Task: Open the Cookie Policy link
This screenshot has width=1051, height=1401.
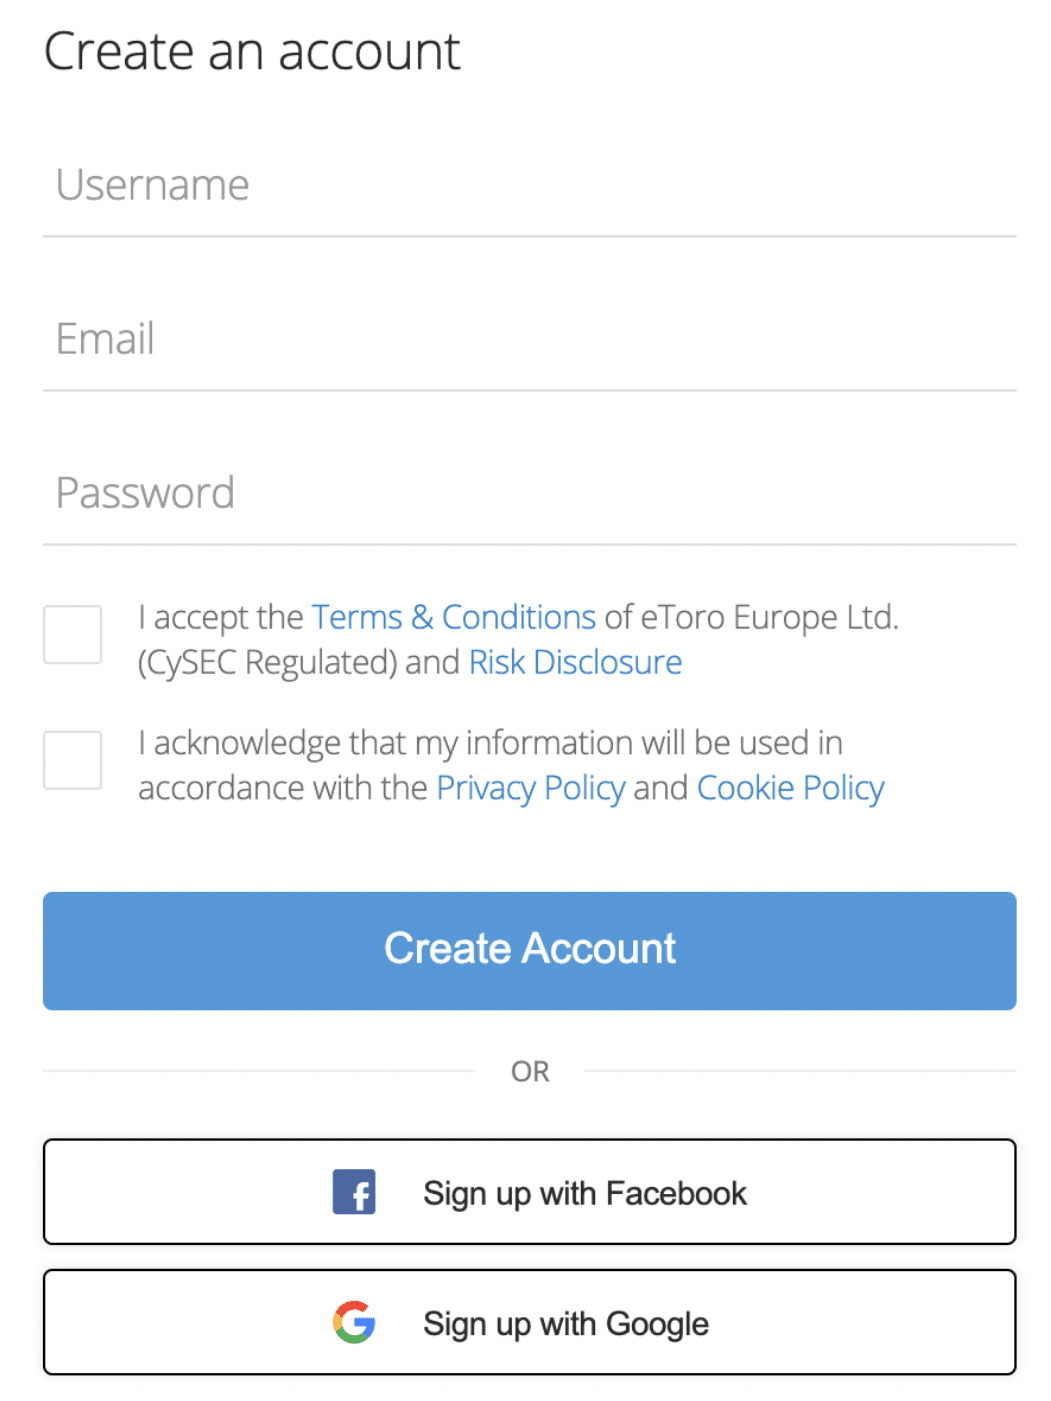Action: click(790, 788)
